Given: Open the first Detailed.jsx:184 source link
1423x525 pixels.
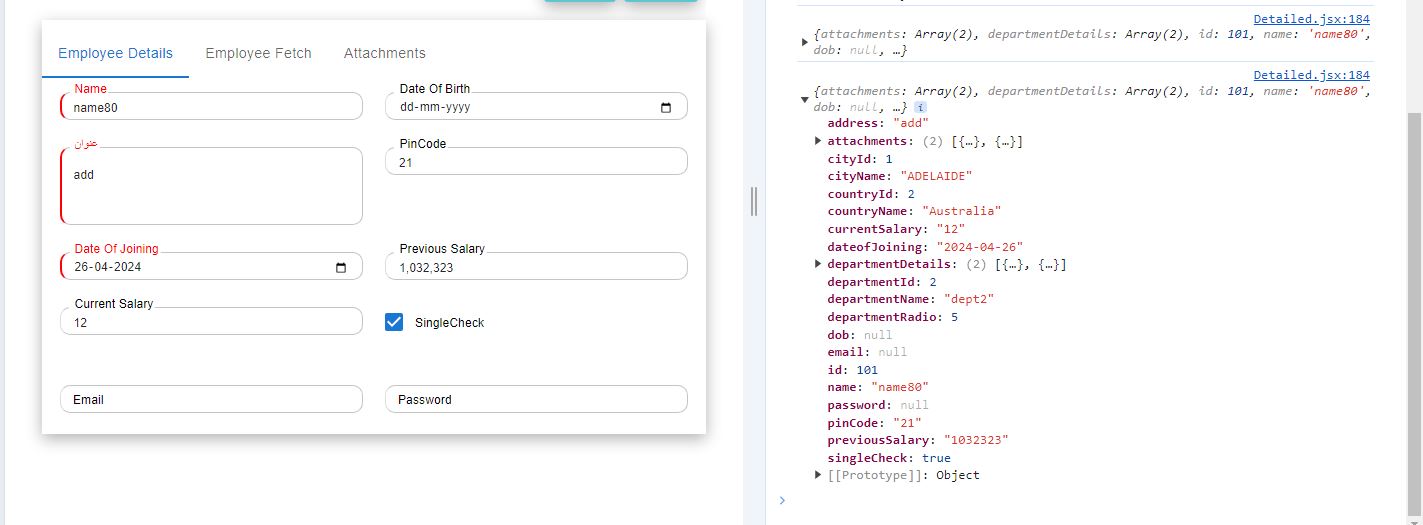Looking at the screenshot, I should pyautogui.click(x=1311, y=19).
